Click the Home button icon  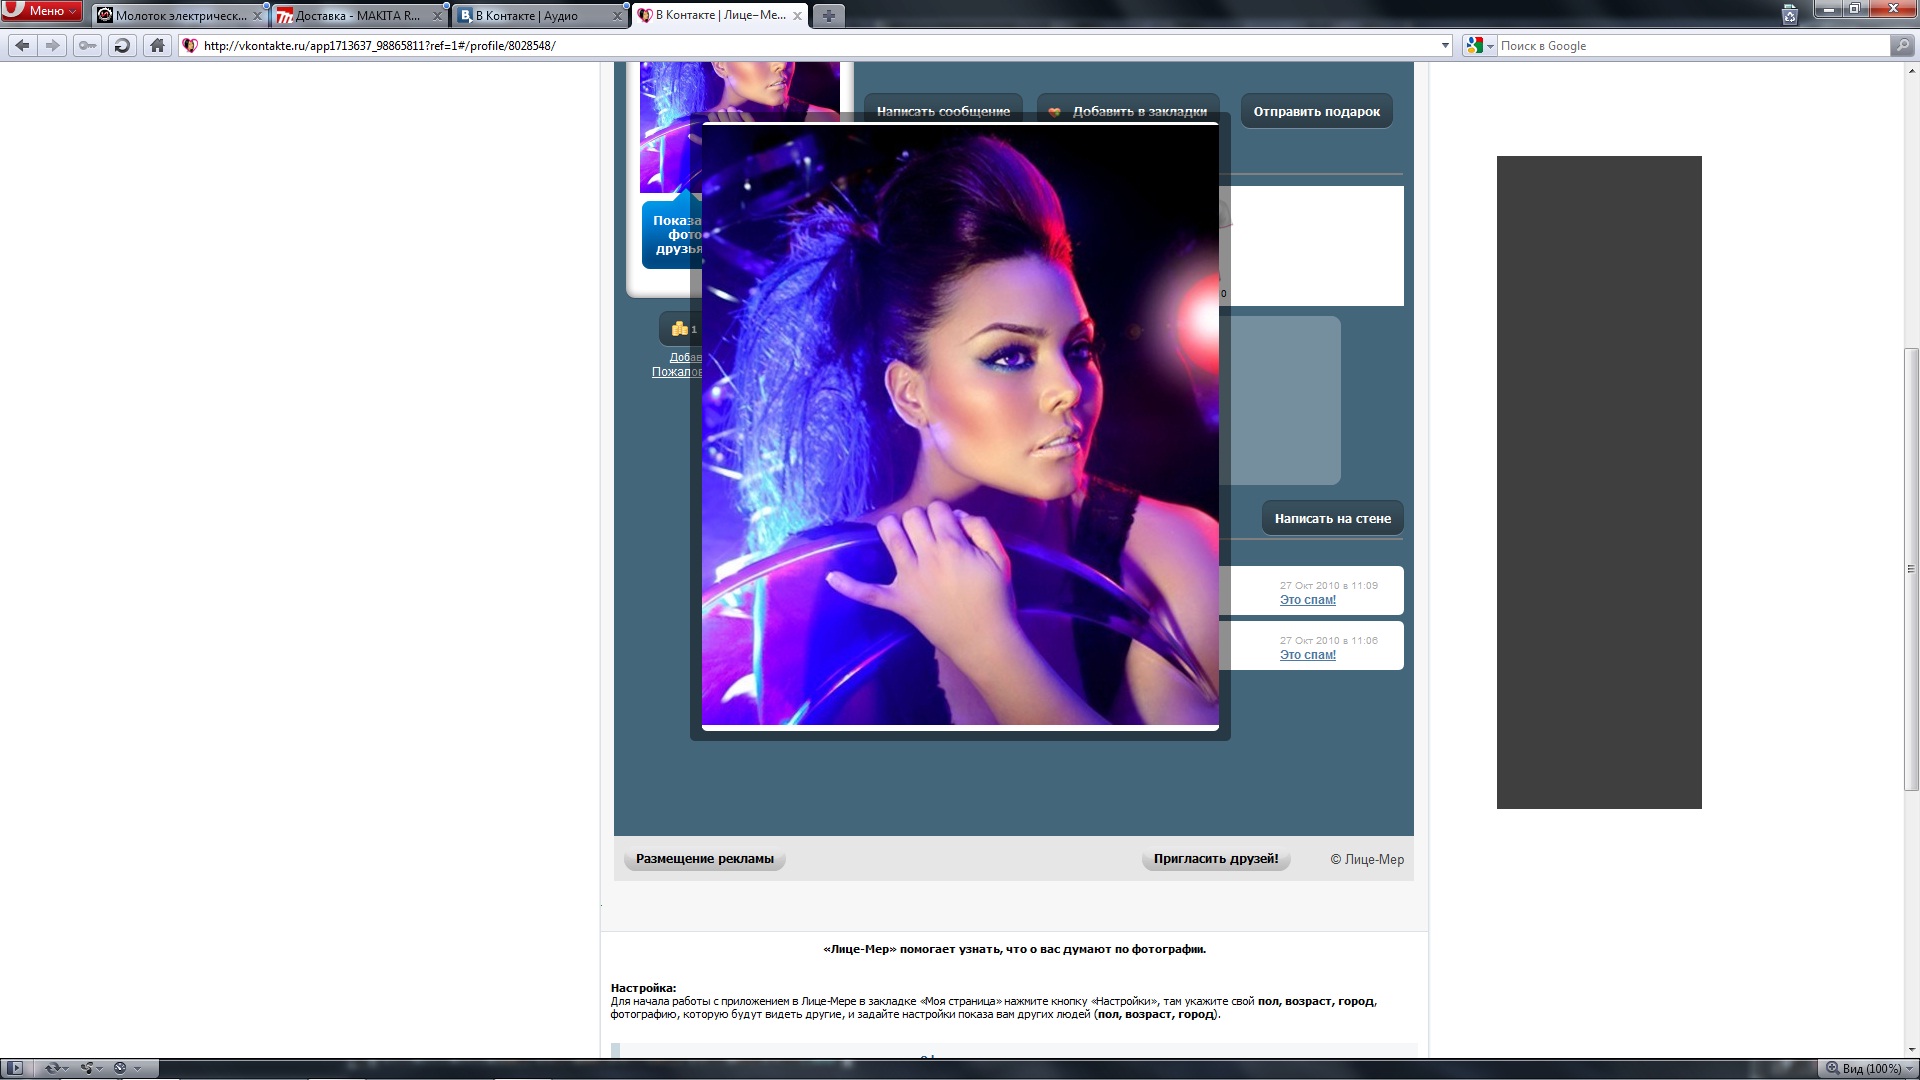(157, 45)
